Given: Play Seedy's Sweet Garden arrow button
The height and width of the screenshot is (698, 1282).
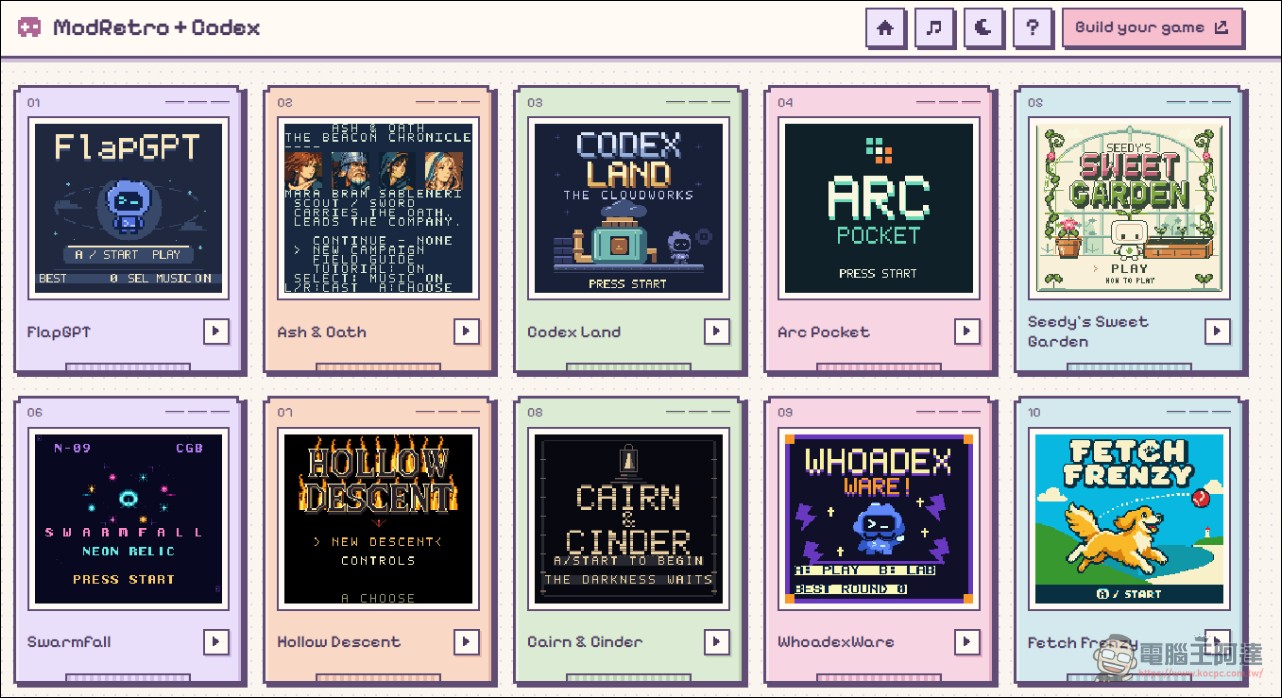Looking at the screenshot, I should 1217,331.
